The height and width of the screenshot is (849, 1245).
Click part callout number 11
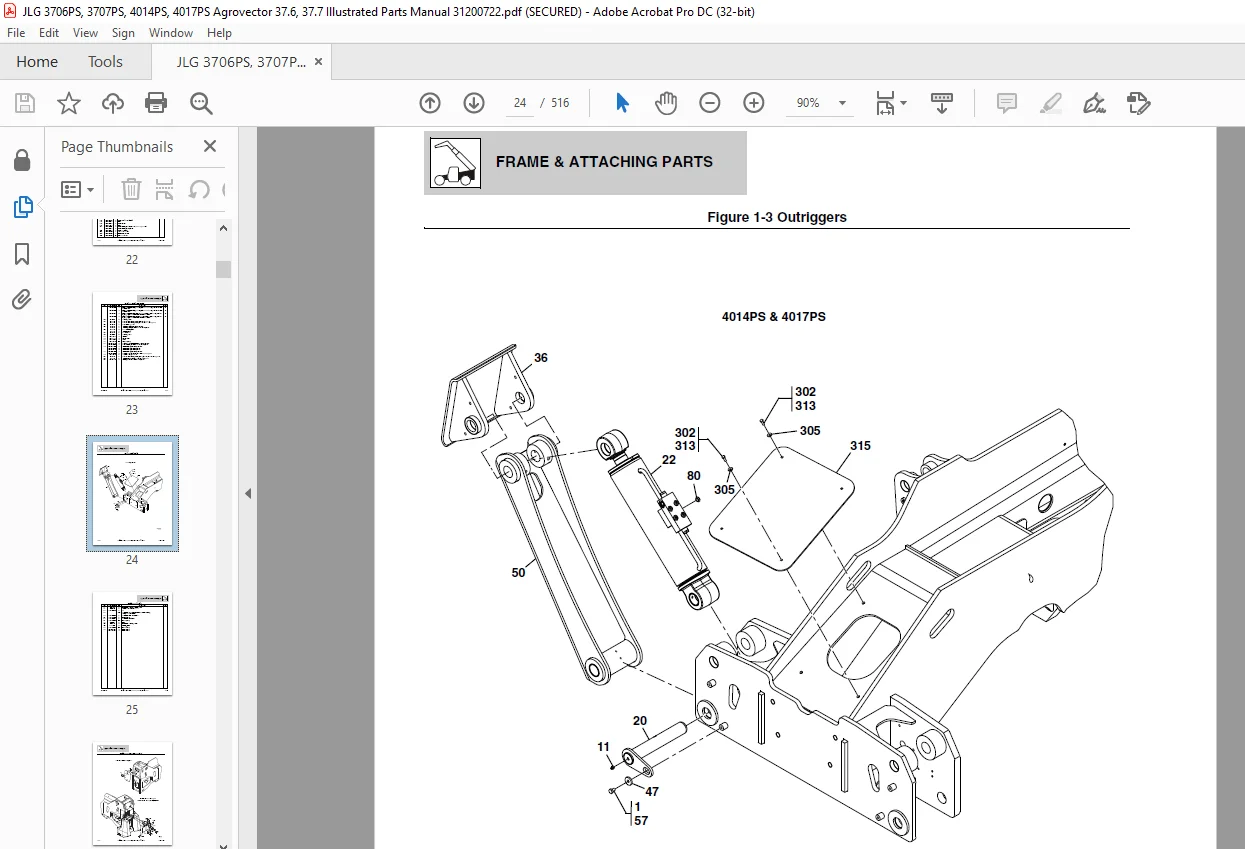(603, 747)
